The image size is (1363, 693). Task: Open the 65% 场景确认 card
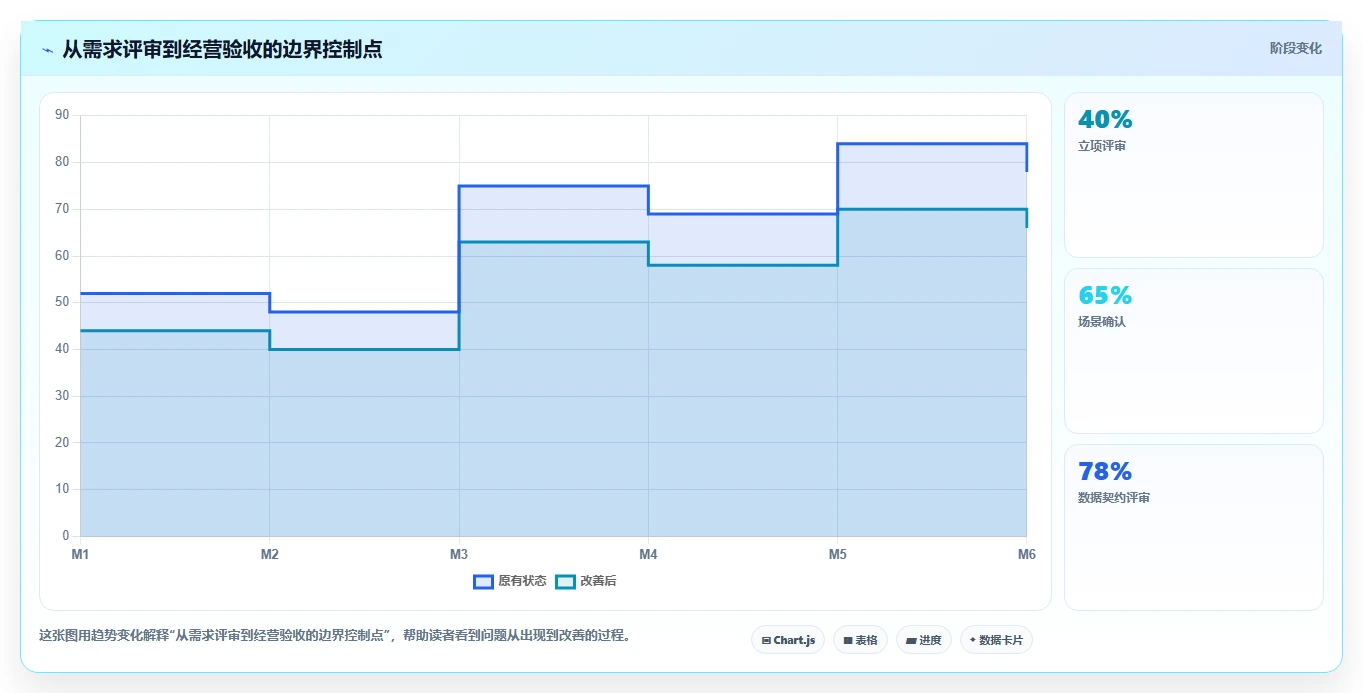coord(1194,351)
